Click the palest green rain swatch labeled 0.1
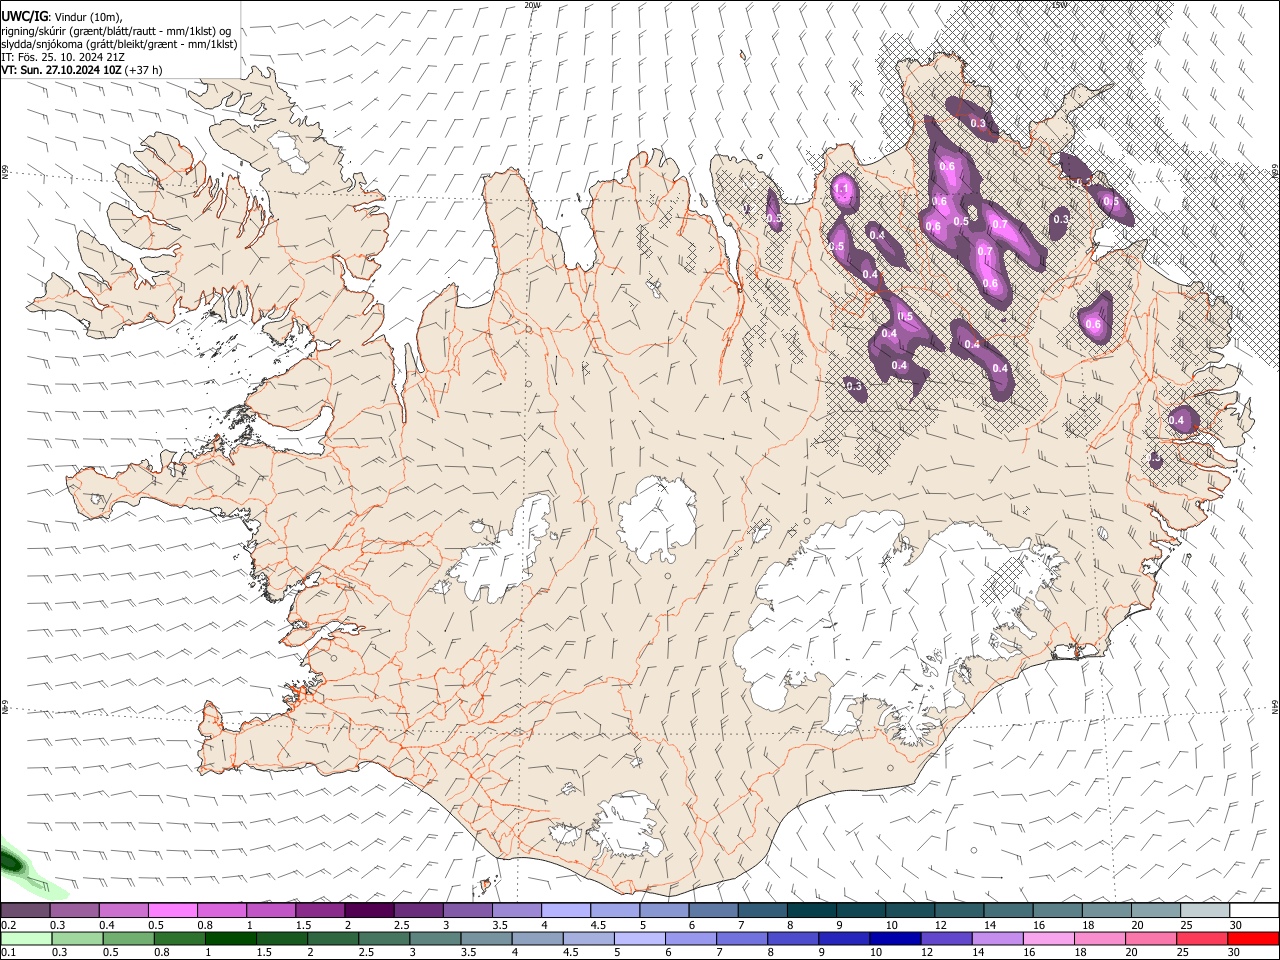Viewport: 1280px width, 960px height. [27, 938]
